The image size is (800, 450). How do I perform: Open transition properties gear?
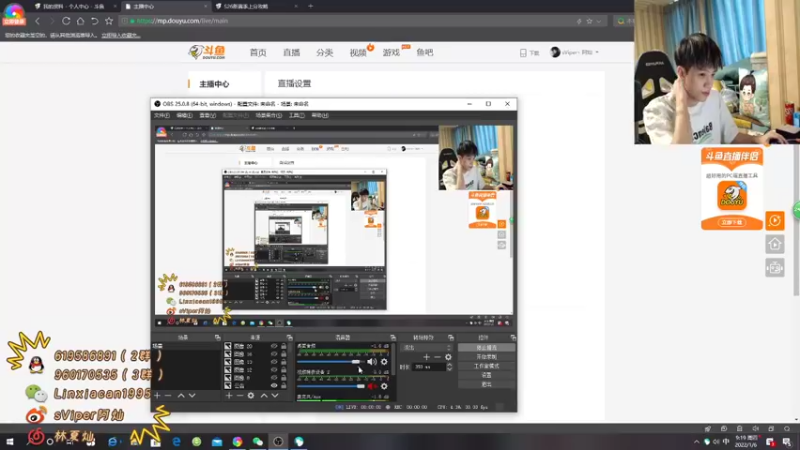point(448,357)
